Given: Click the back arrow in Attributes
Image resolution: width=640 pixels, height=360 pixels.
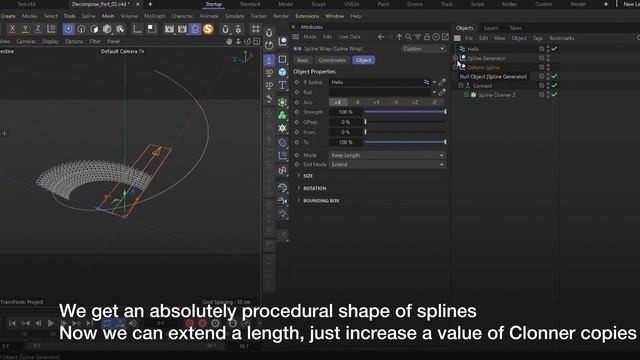Looking at the screenshot, I should [381, 37].
